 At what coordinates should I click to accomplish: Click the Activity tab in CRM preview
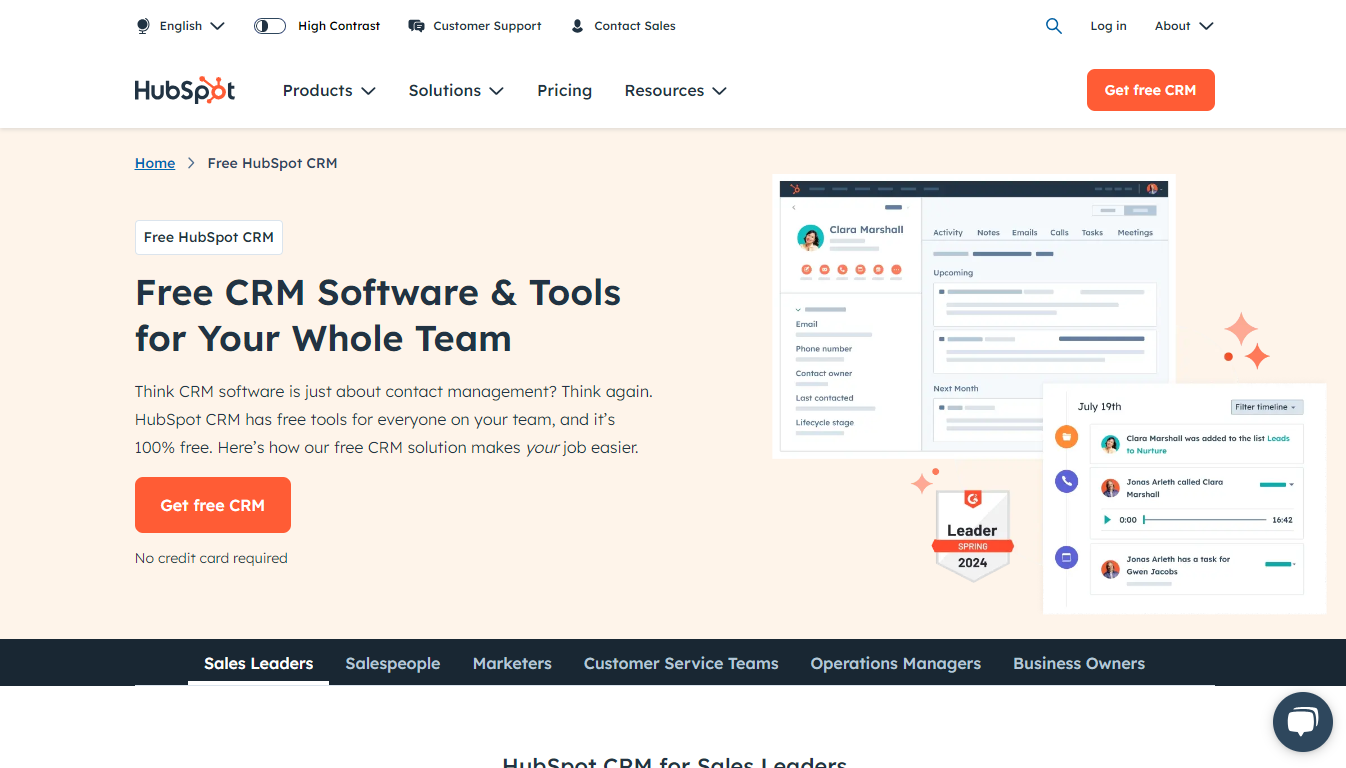[948, 233]
